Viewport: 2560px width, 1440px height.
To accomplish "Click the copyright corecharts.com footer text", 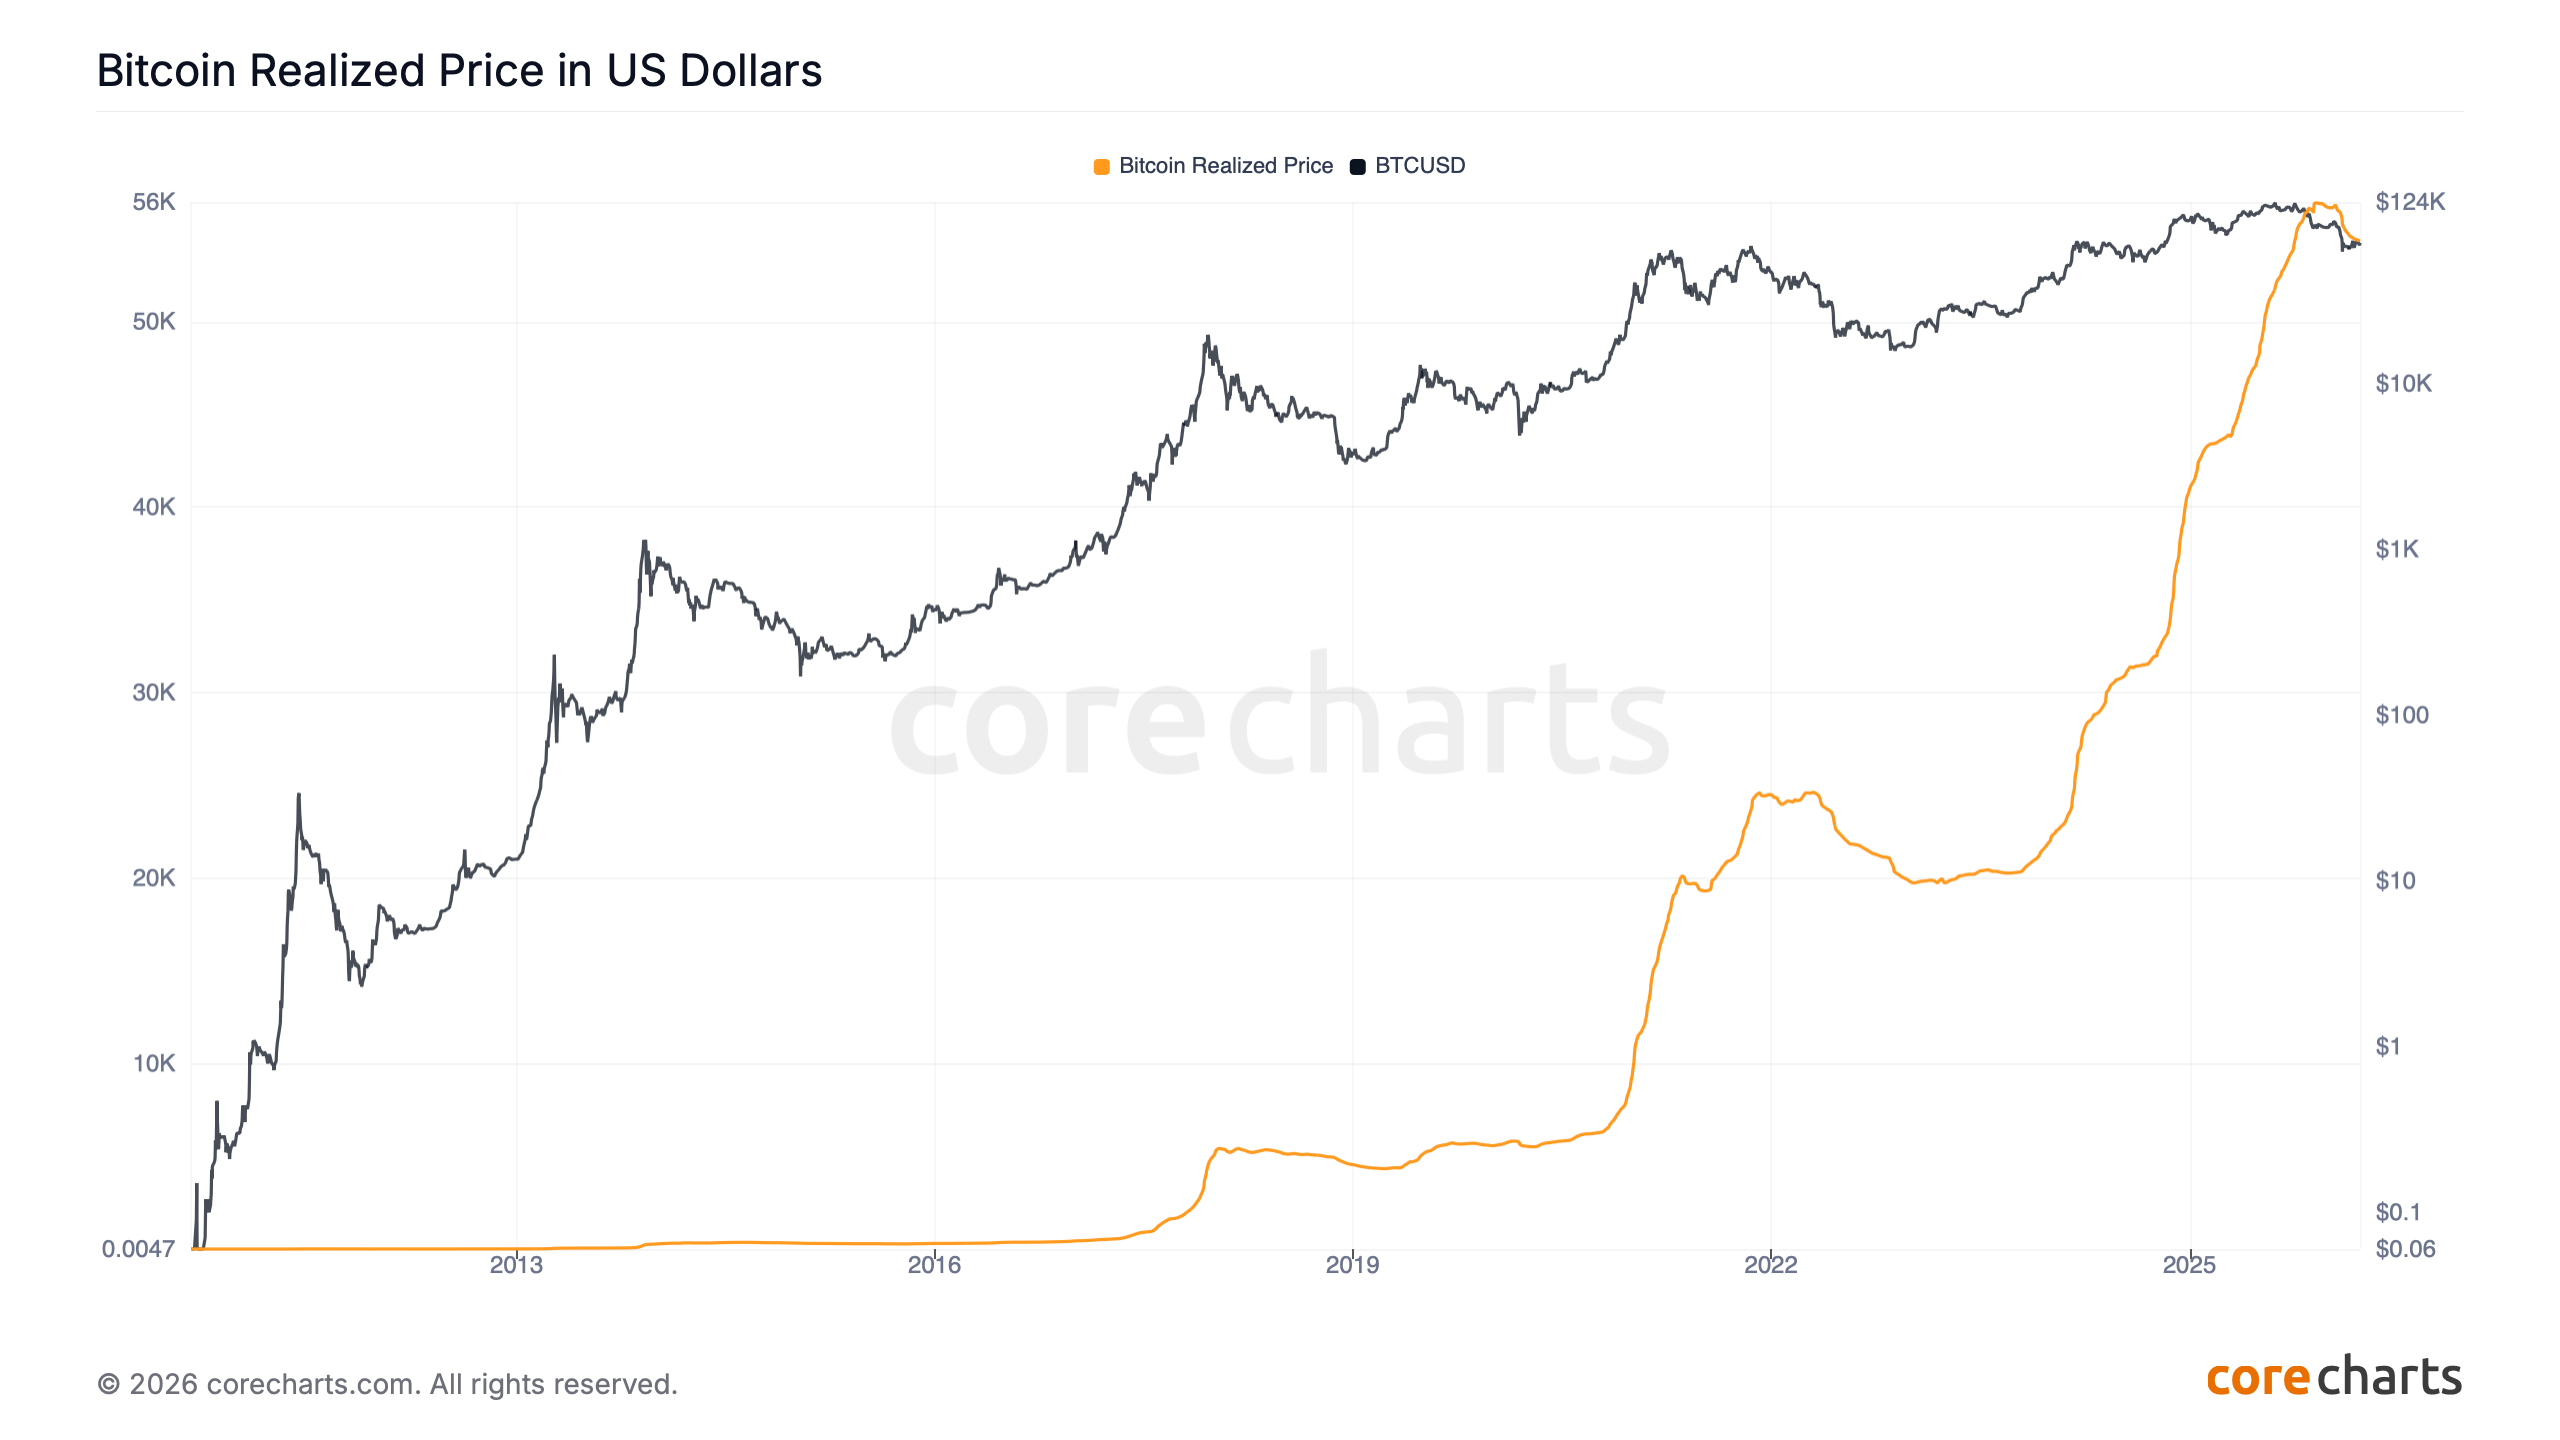I will 387,1384.
